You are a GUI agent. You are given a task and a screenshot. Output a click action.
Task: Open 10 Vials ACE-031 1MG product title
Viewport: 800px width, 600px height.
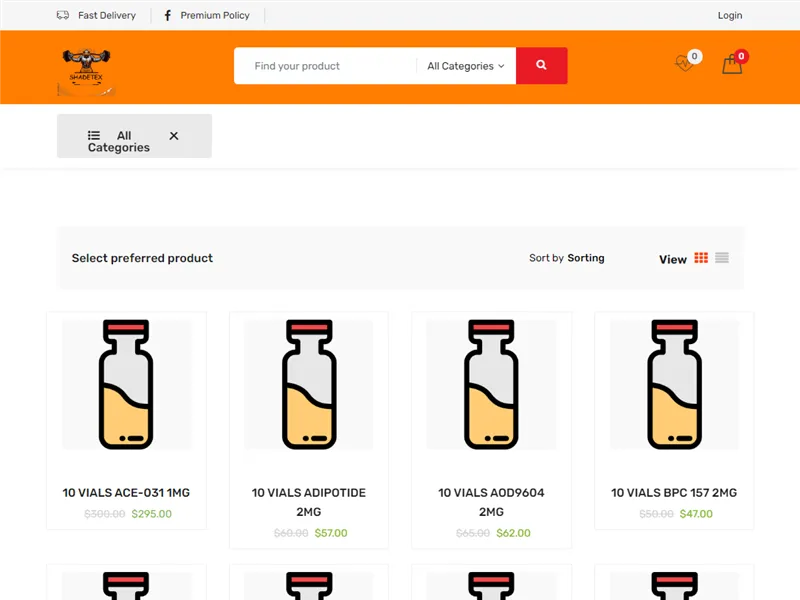(126, 493)
